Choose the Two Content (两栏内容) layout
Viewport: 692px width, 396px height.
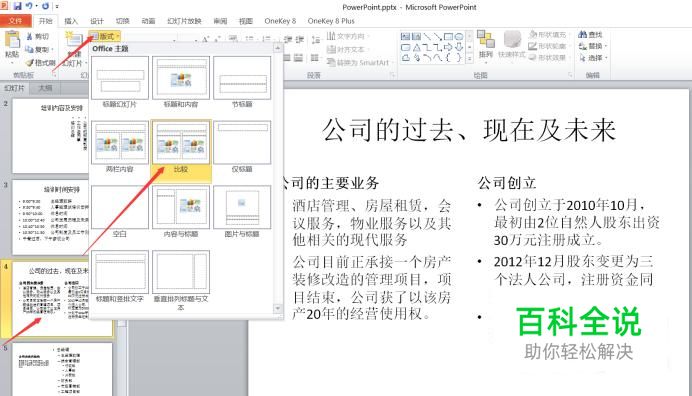[x=120, y=147]
